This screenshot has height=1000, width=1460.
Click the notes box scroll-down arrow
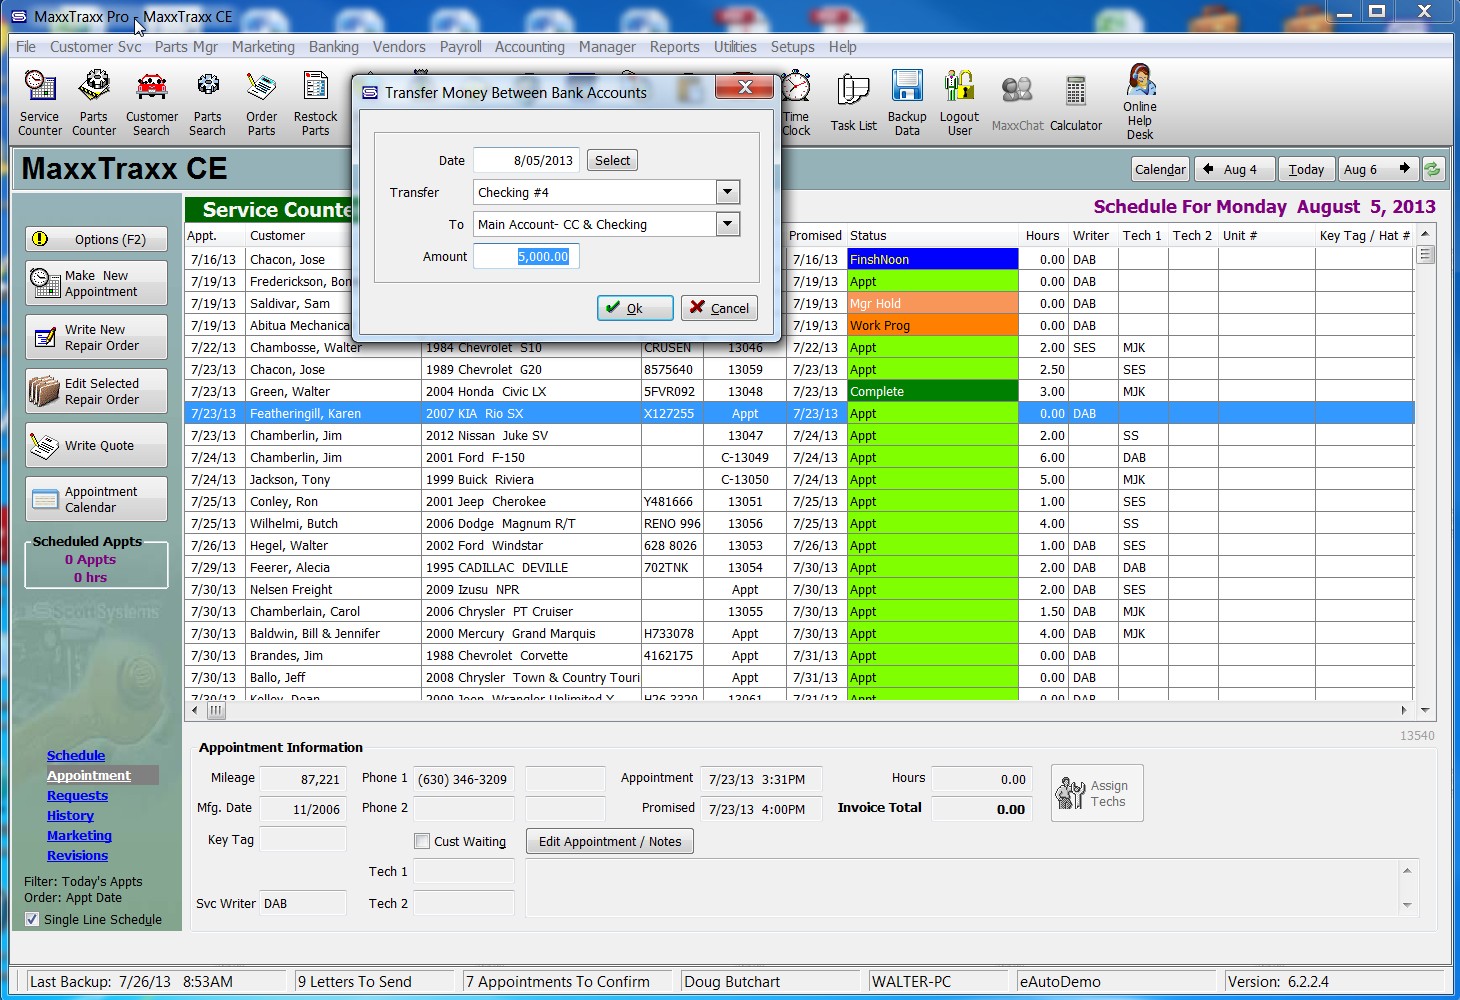[x=1407, y=905]
